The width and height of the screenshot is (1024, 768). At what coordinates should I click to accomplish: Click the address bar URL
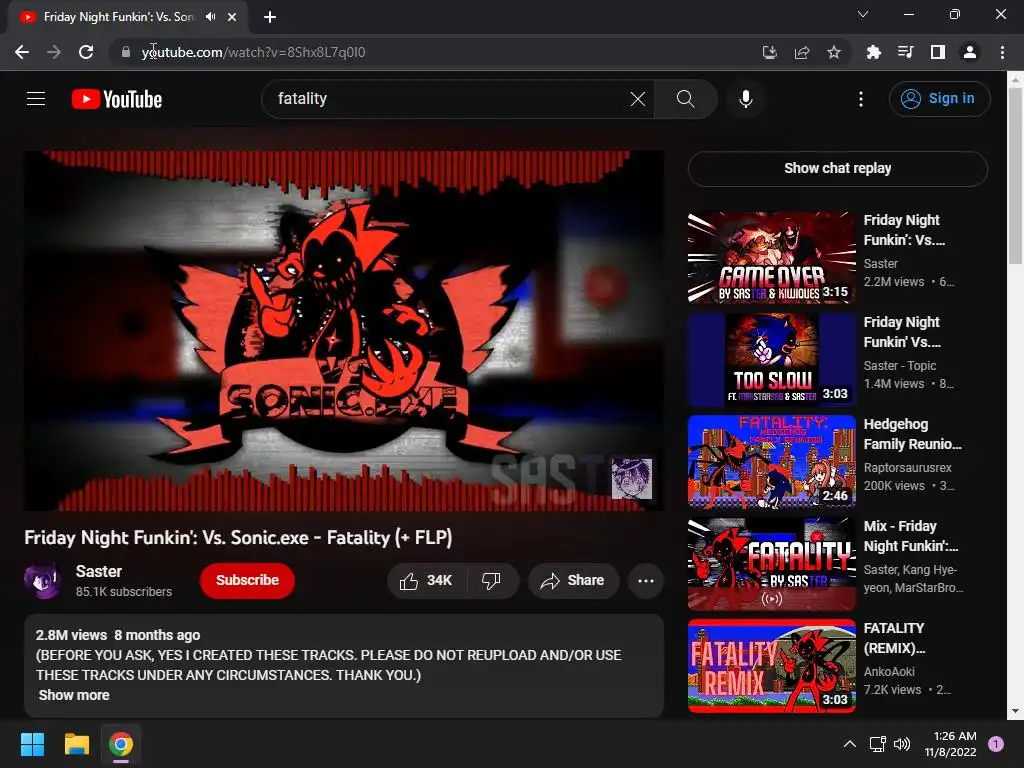pyautogui.click(x=253, y=52)
